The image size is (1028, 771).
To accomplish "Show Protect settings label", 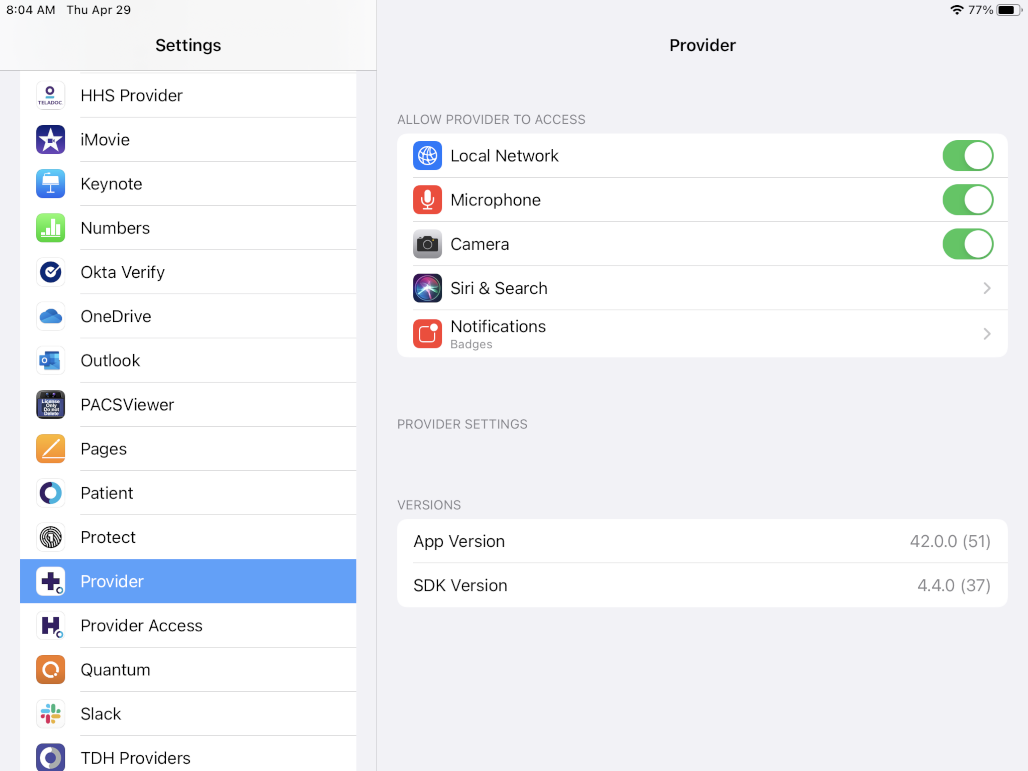I will (x=108, y=537).
